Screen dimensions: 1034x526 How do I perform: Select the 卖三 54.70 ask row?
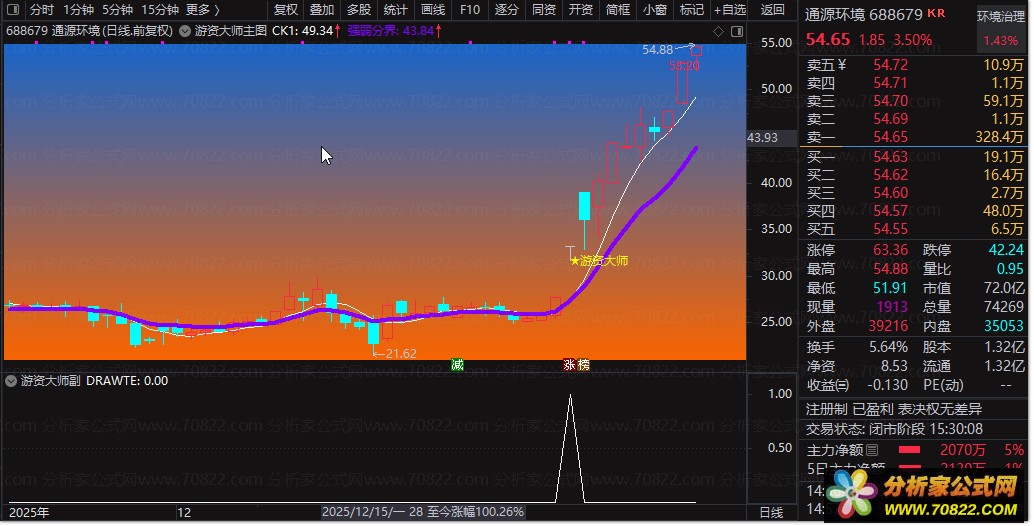point(915,101)
